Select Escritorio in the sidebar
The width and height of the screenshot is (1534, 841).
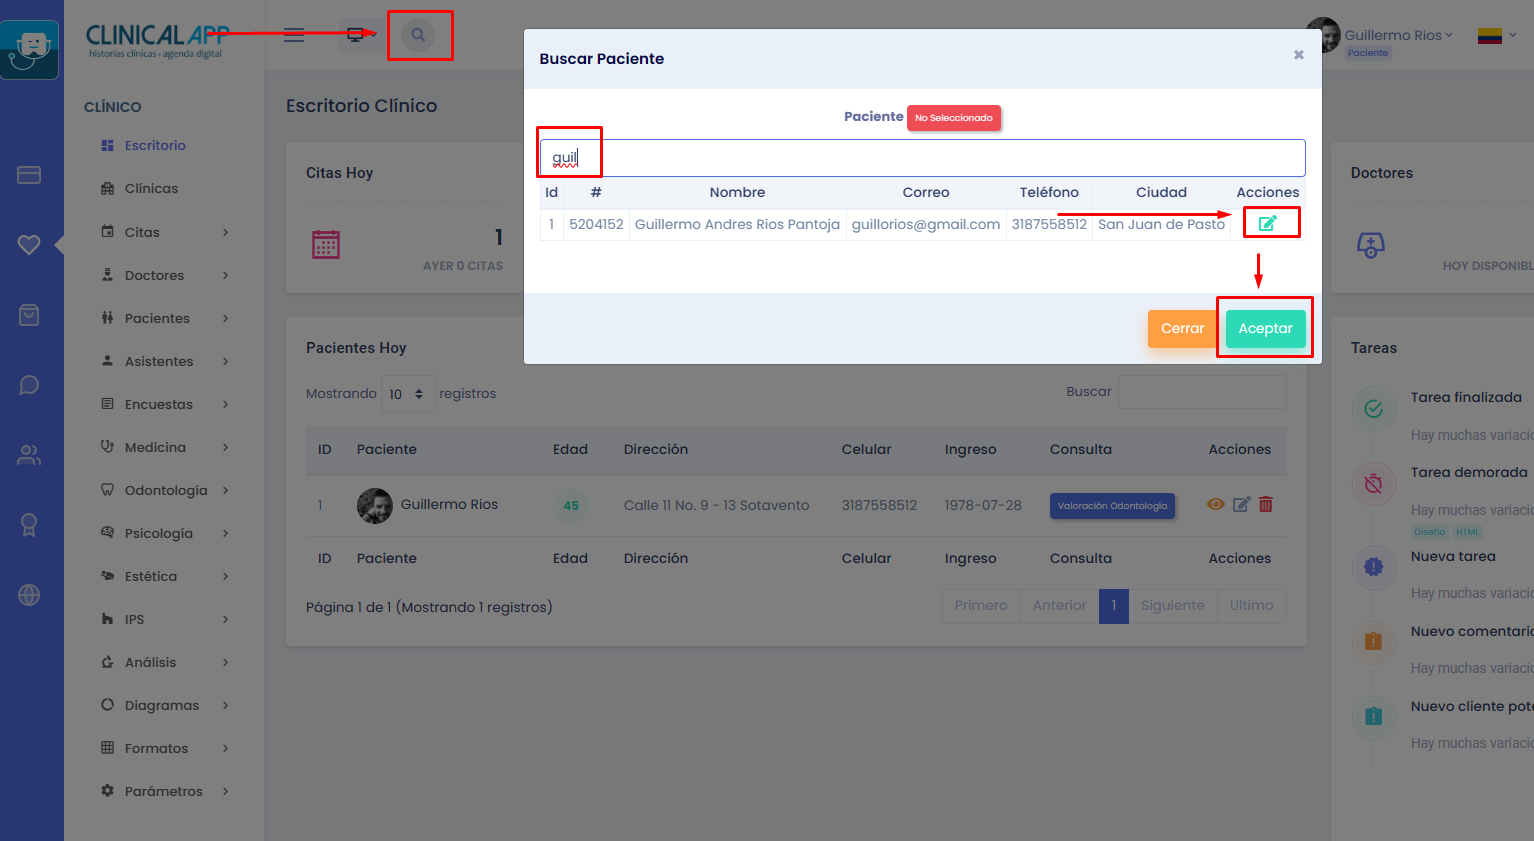tap(155, 145)
